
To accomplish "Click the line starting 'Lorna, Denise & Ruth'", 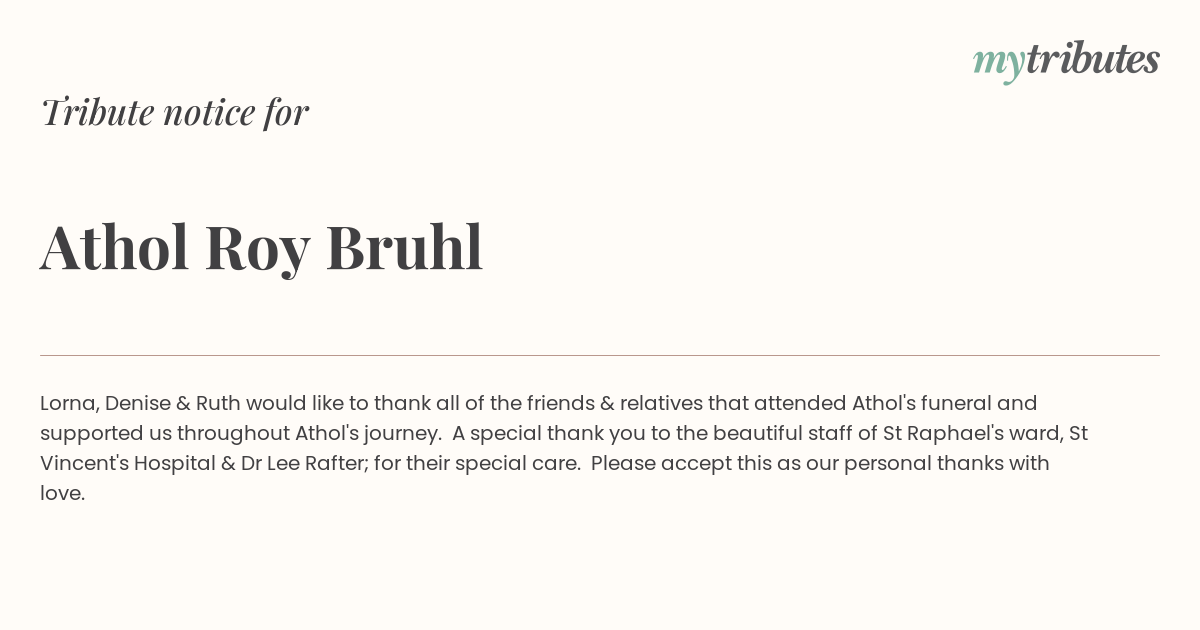I will [539, 403].
